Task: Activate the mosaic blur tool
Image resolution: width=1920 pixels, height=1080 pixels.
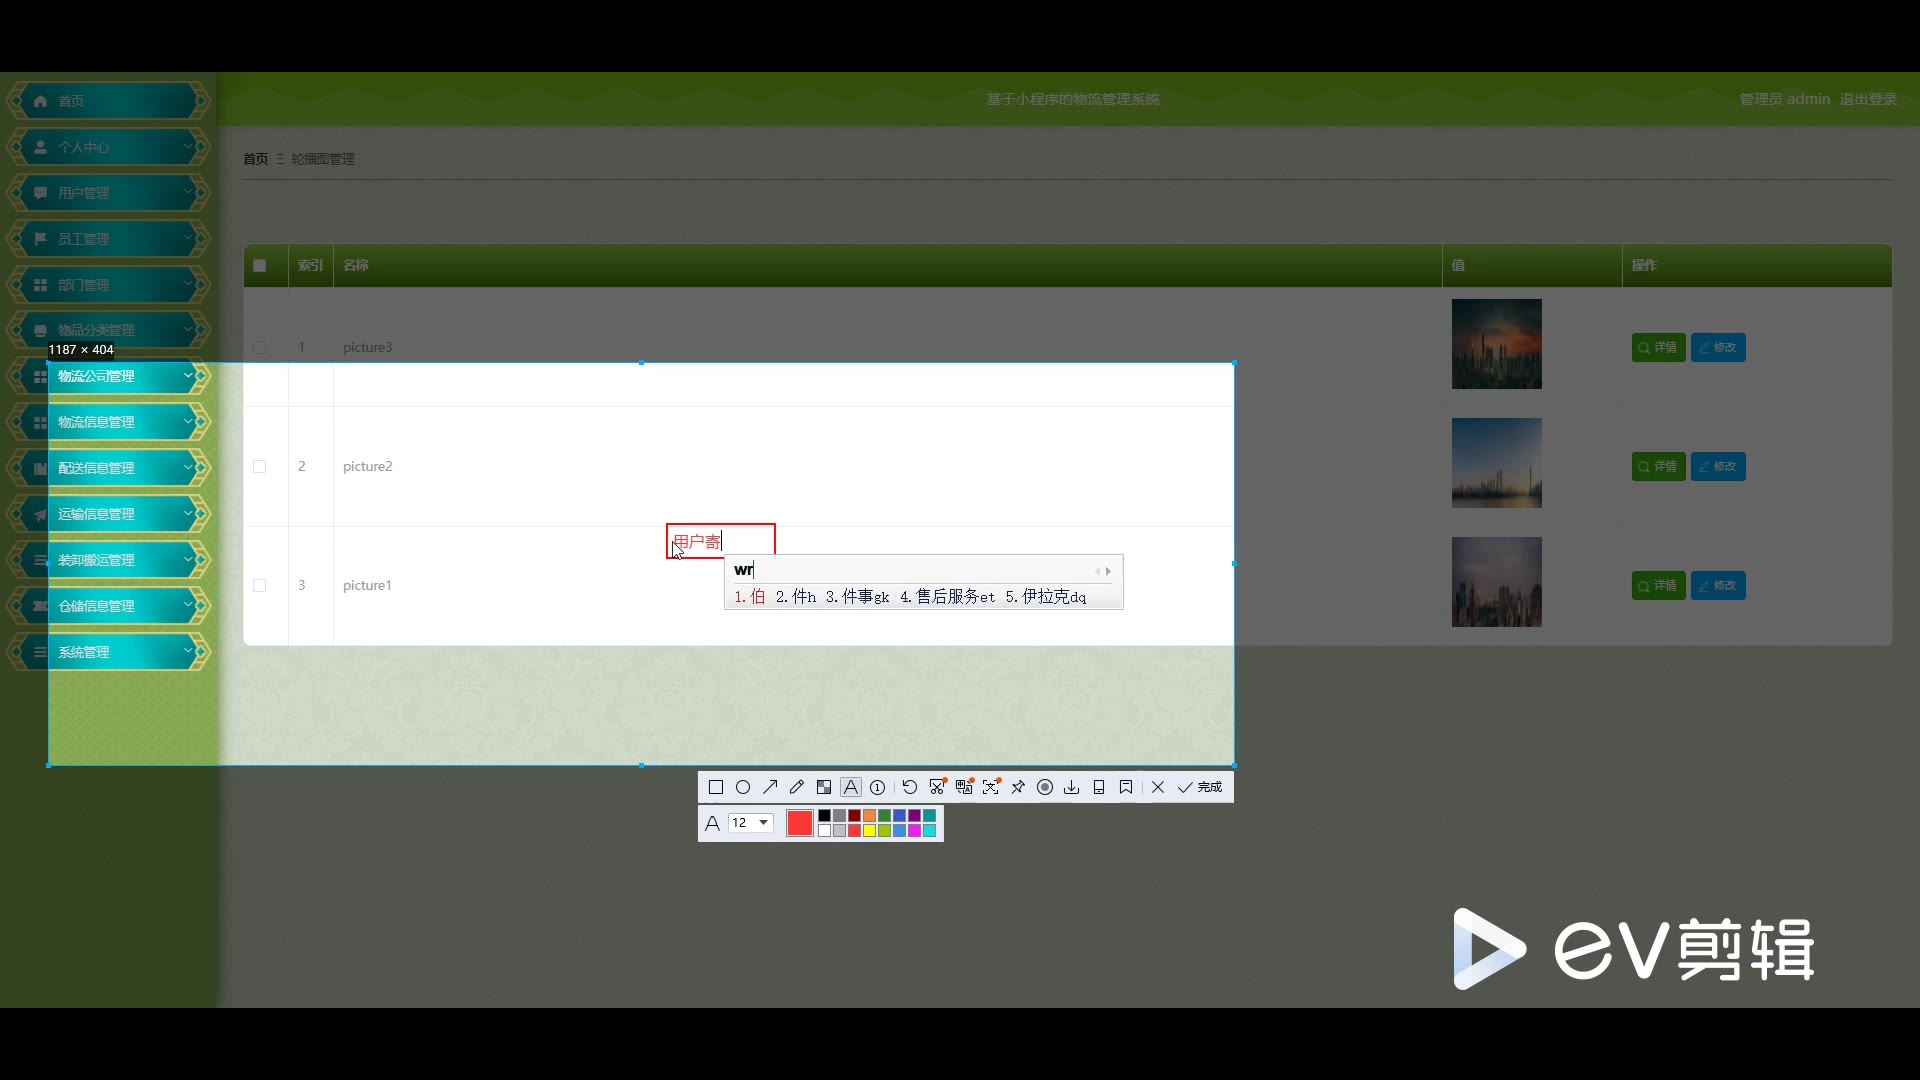Action: (824, 787)
